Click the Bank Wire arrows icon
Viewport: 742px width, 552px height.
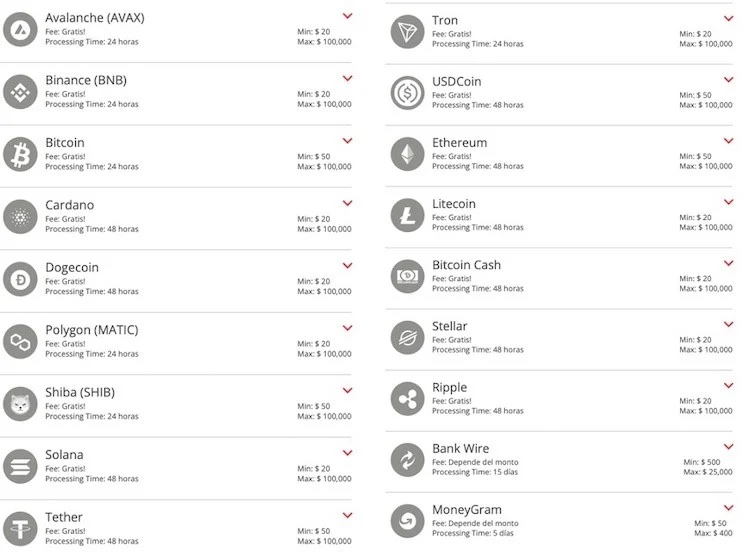(407, 460)
